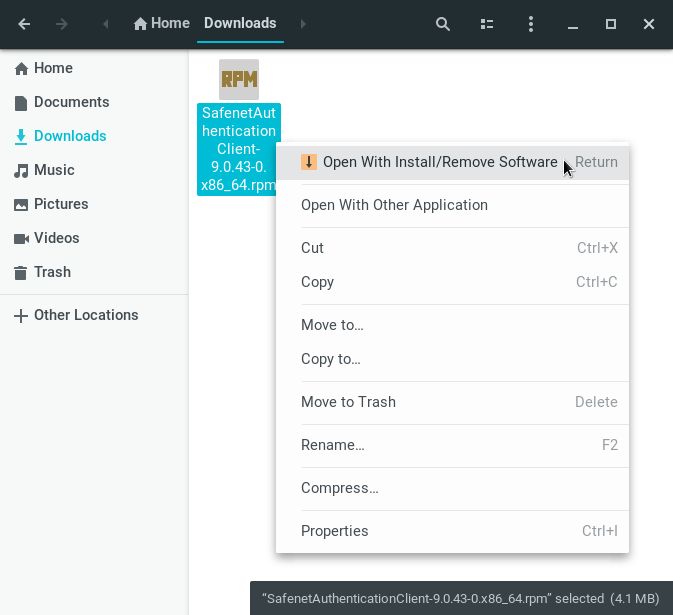Open Documents in the sidebar
The image size is (673, 615).
[94, 102]
